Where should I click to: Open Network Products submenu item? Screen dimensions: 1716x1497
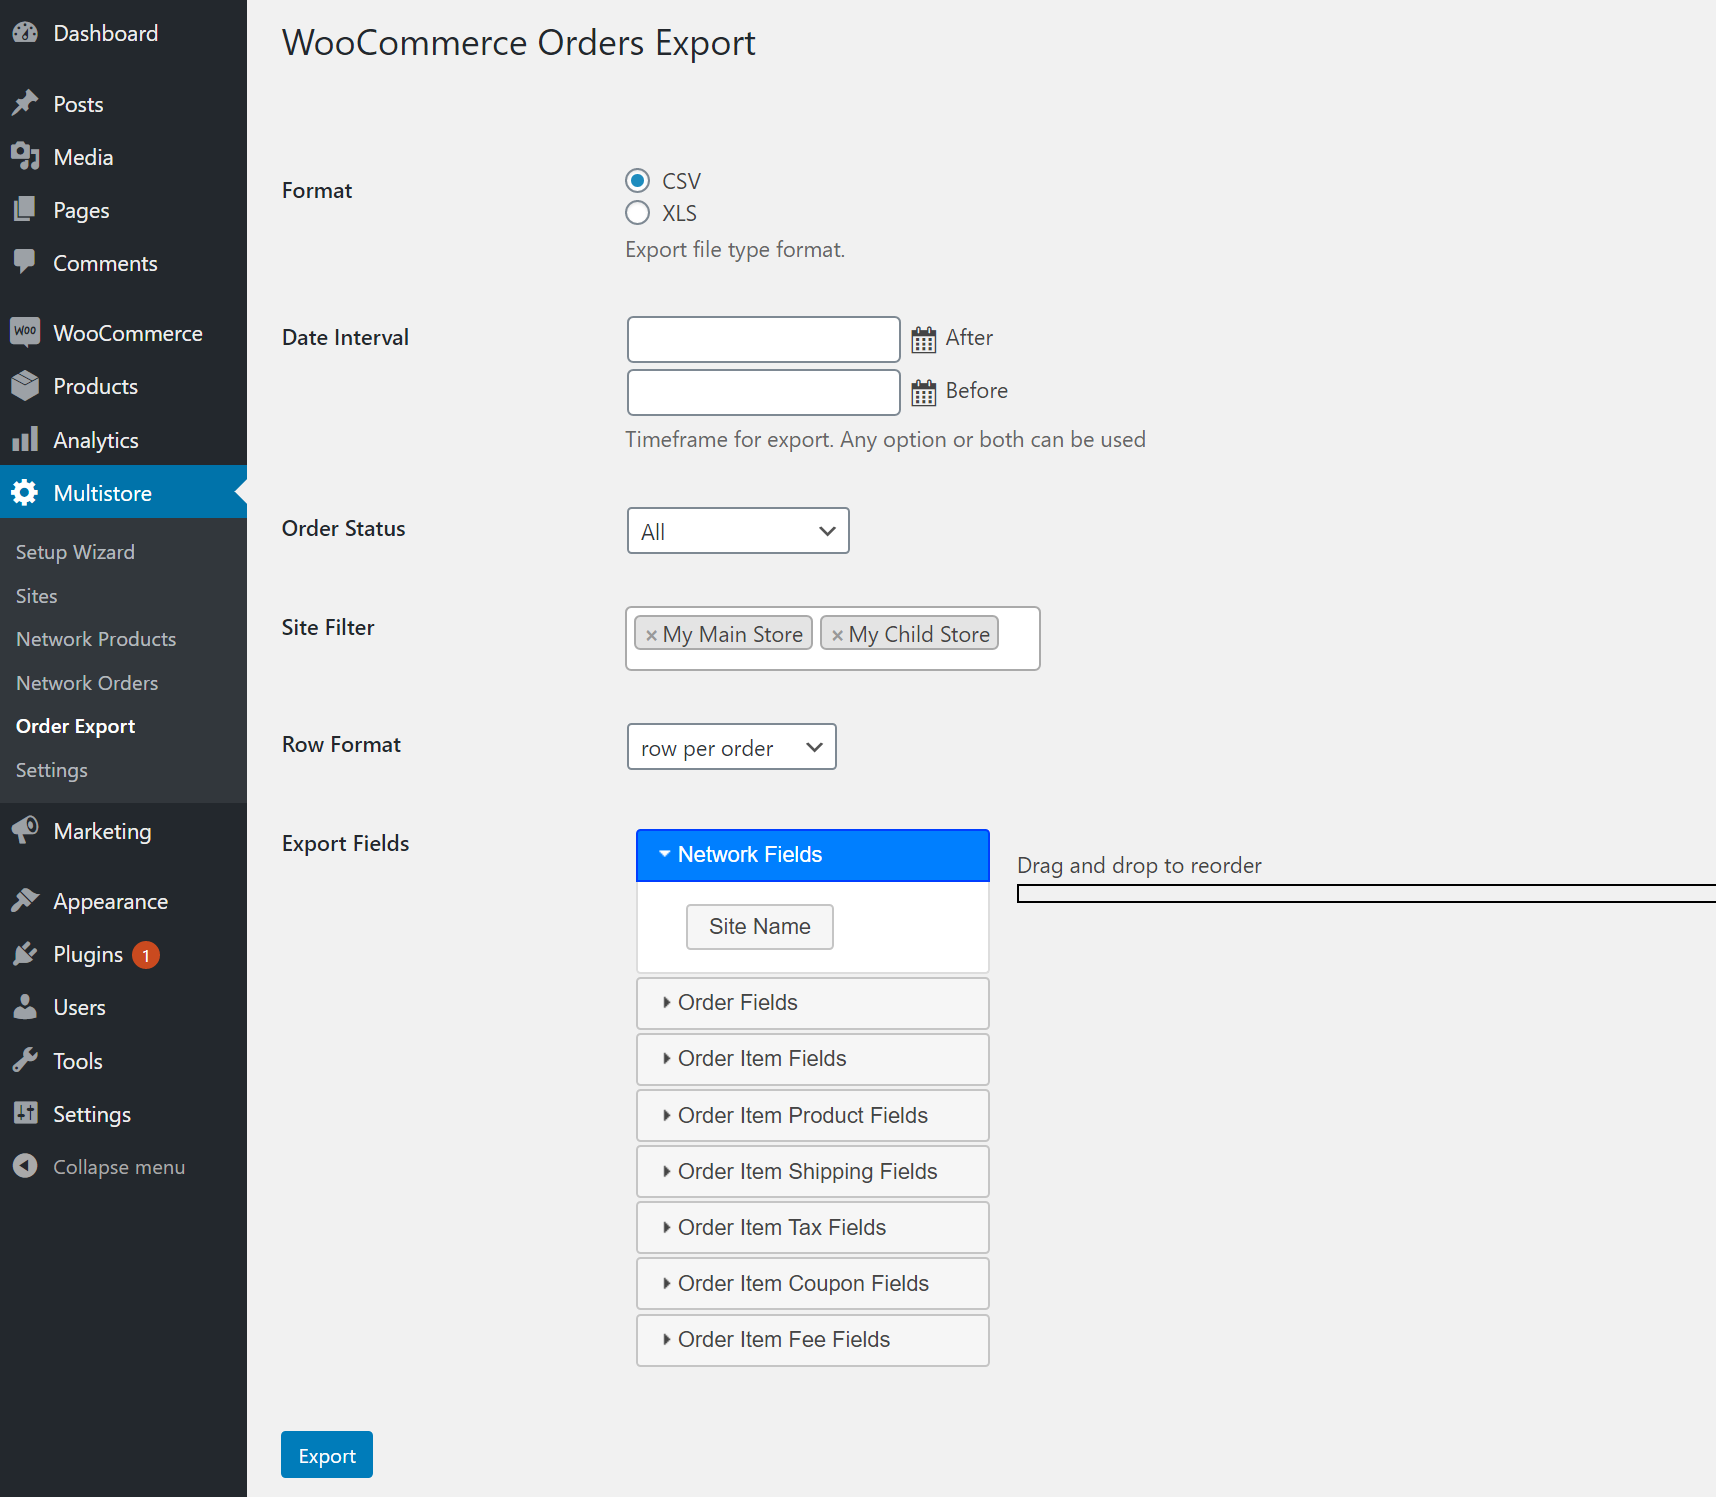(x=96, y=639)
